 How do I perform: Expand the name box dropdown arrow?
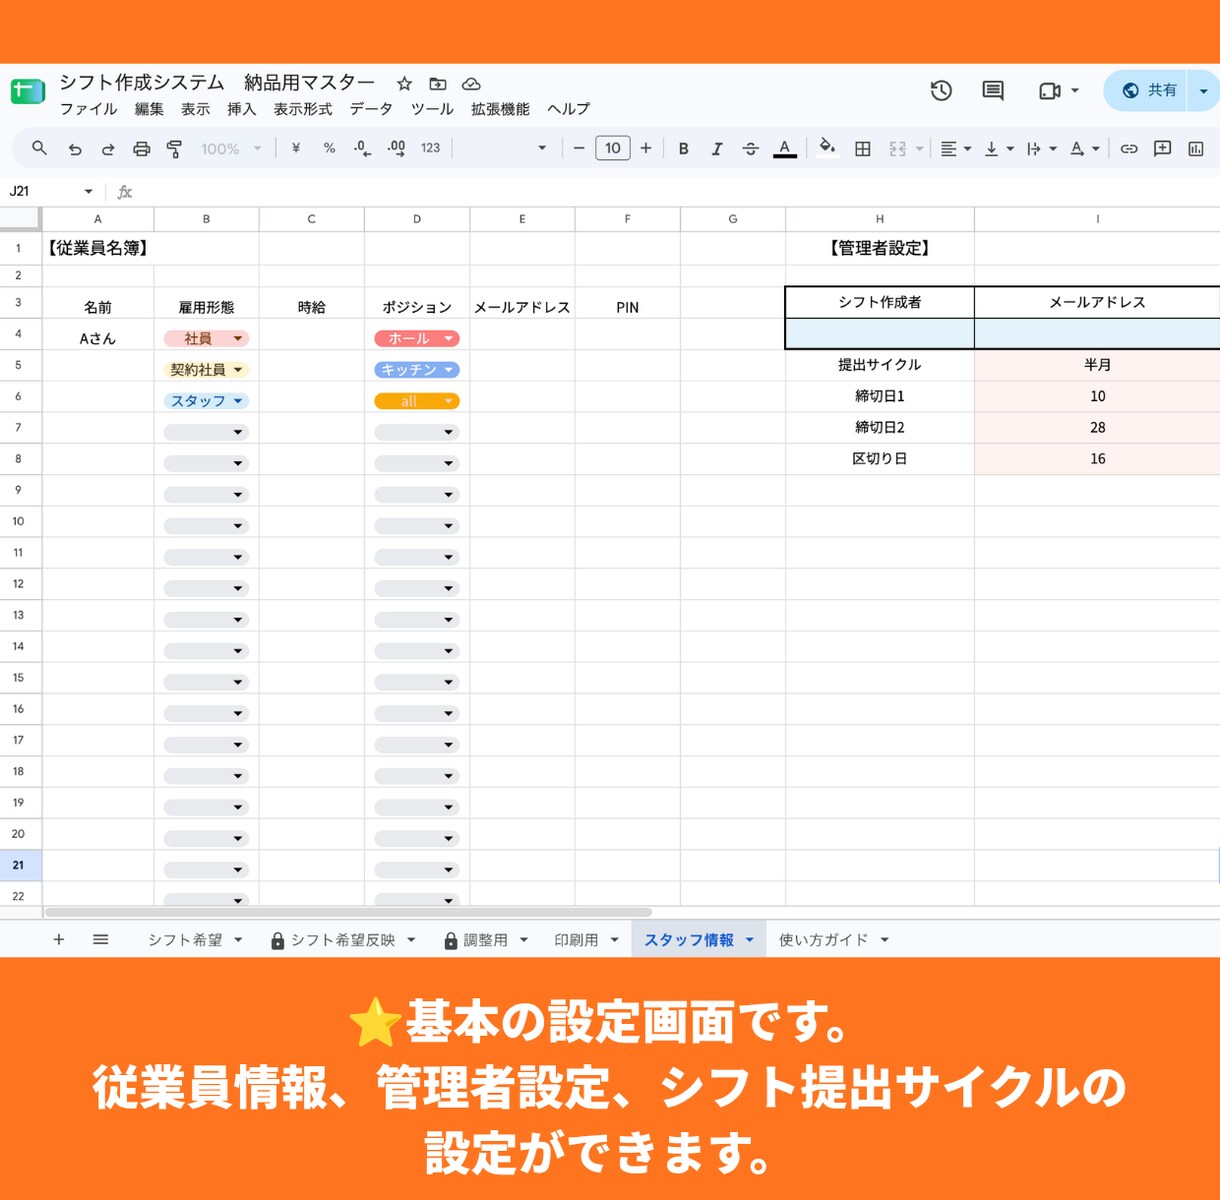coord(88,191)
